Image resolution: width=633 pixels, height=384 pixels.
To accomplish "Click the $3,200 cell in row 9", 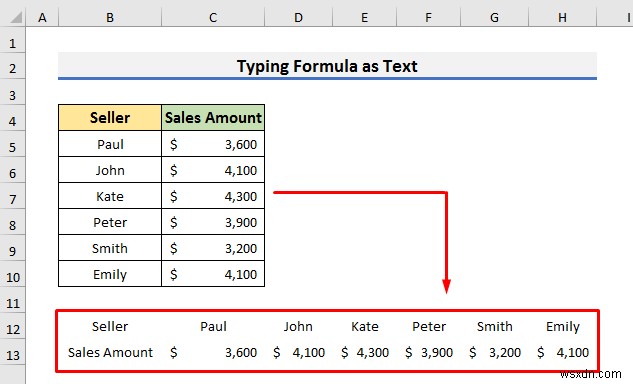I will click(x=213, y=248).
